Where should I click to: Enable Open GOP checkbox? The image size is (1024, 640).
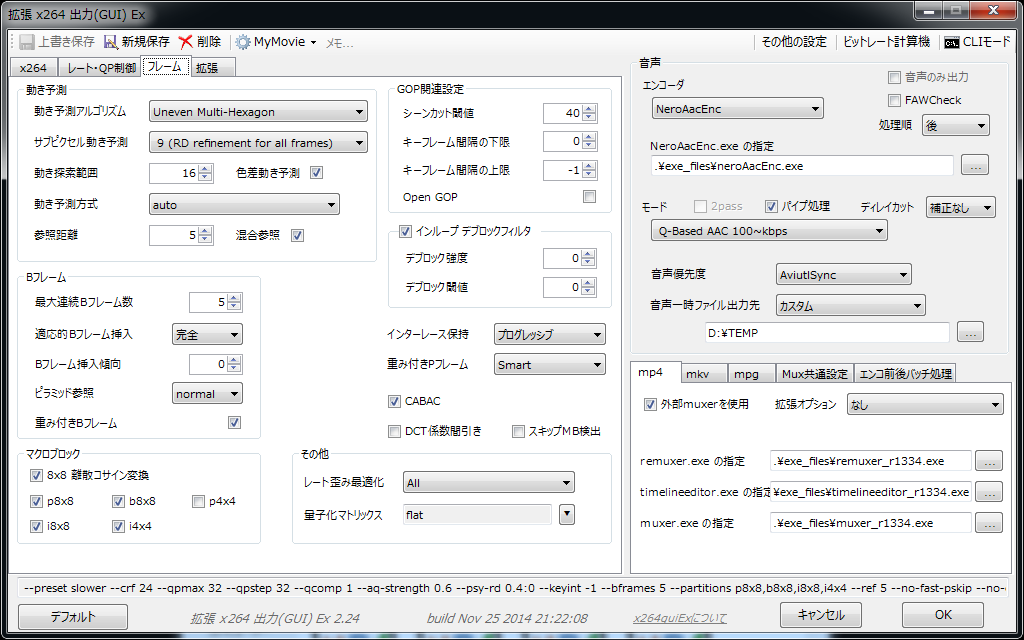tap(589, 197)
